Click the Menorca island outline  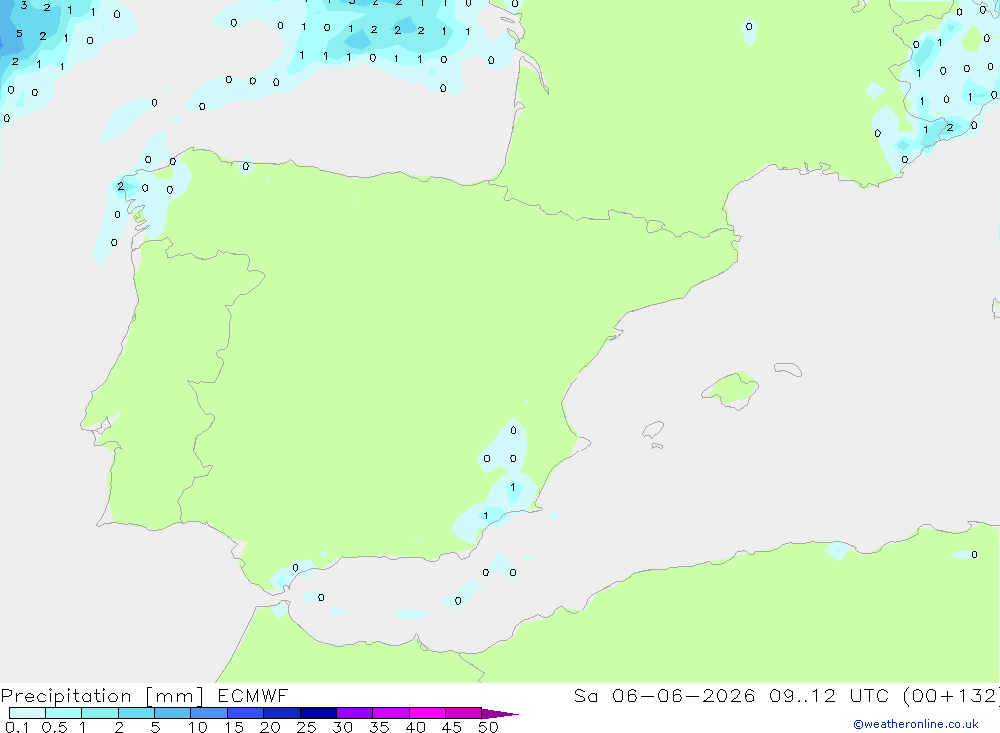(x=788, y=369)
